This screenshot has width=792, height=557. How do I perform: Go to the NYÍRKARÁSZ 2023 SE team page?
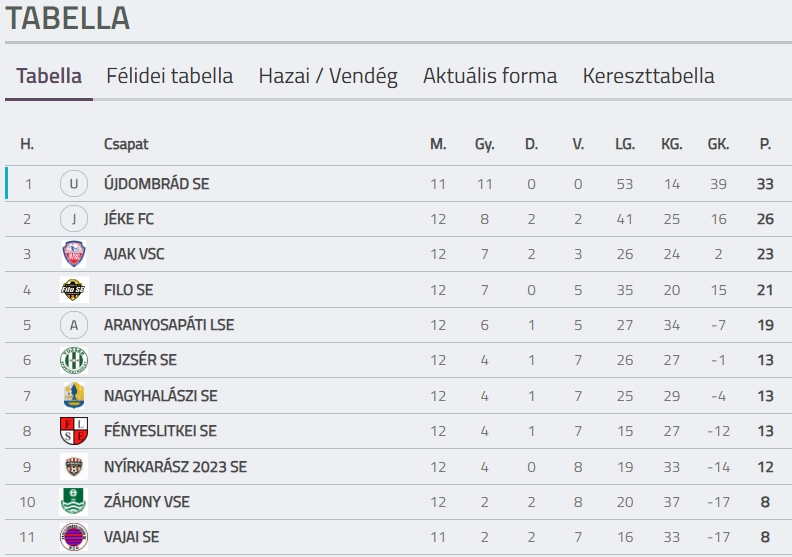(x=175, y=466)
